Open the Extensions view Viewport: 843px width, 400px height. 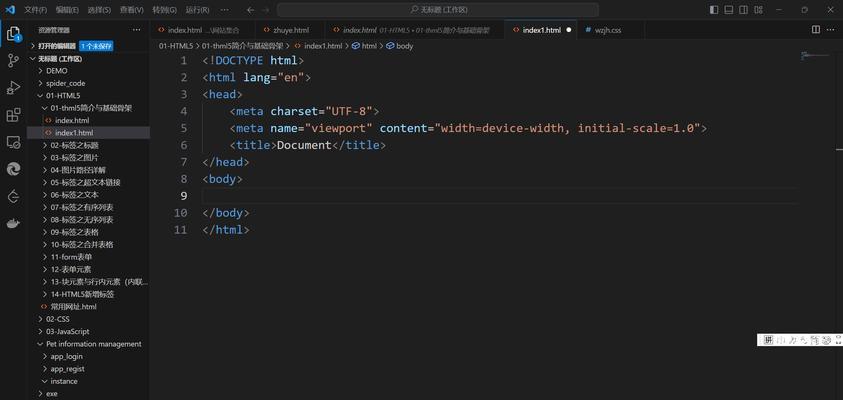pyautogui.click(x=13, y=115)
